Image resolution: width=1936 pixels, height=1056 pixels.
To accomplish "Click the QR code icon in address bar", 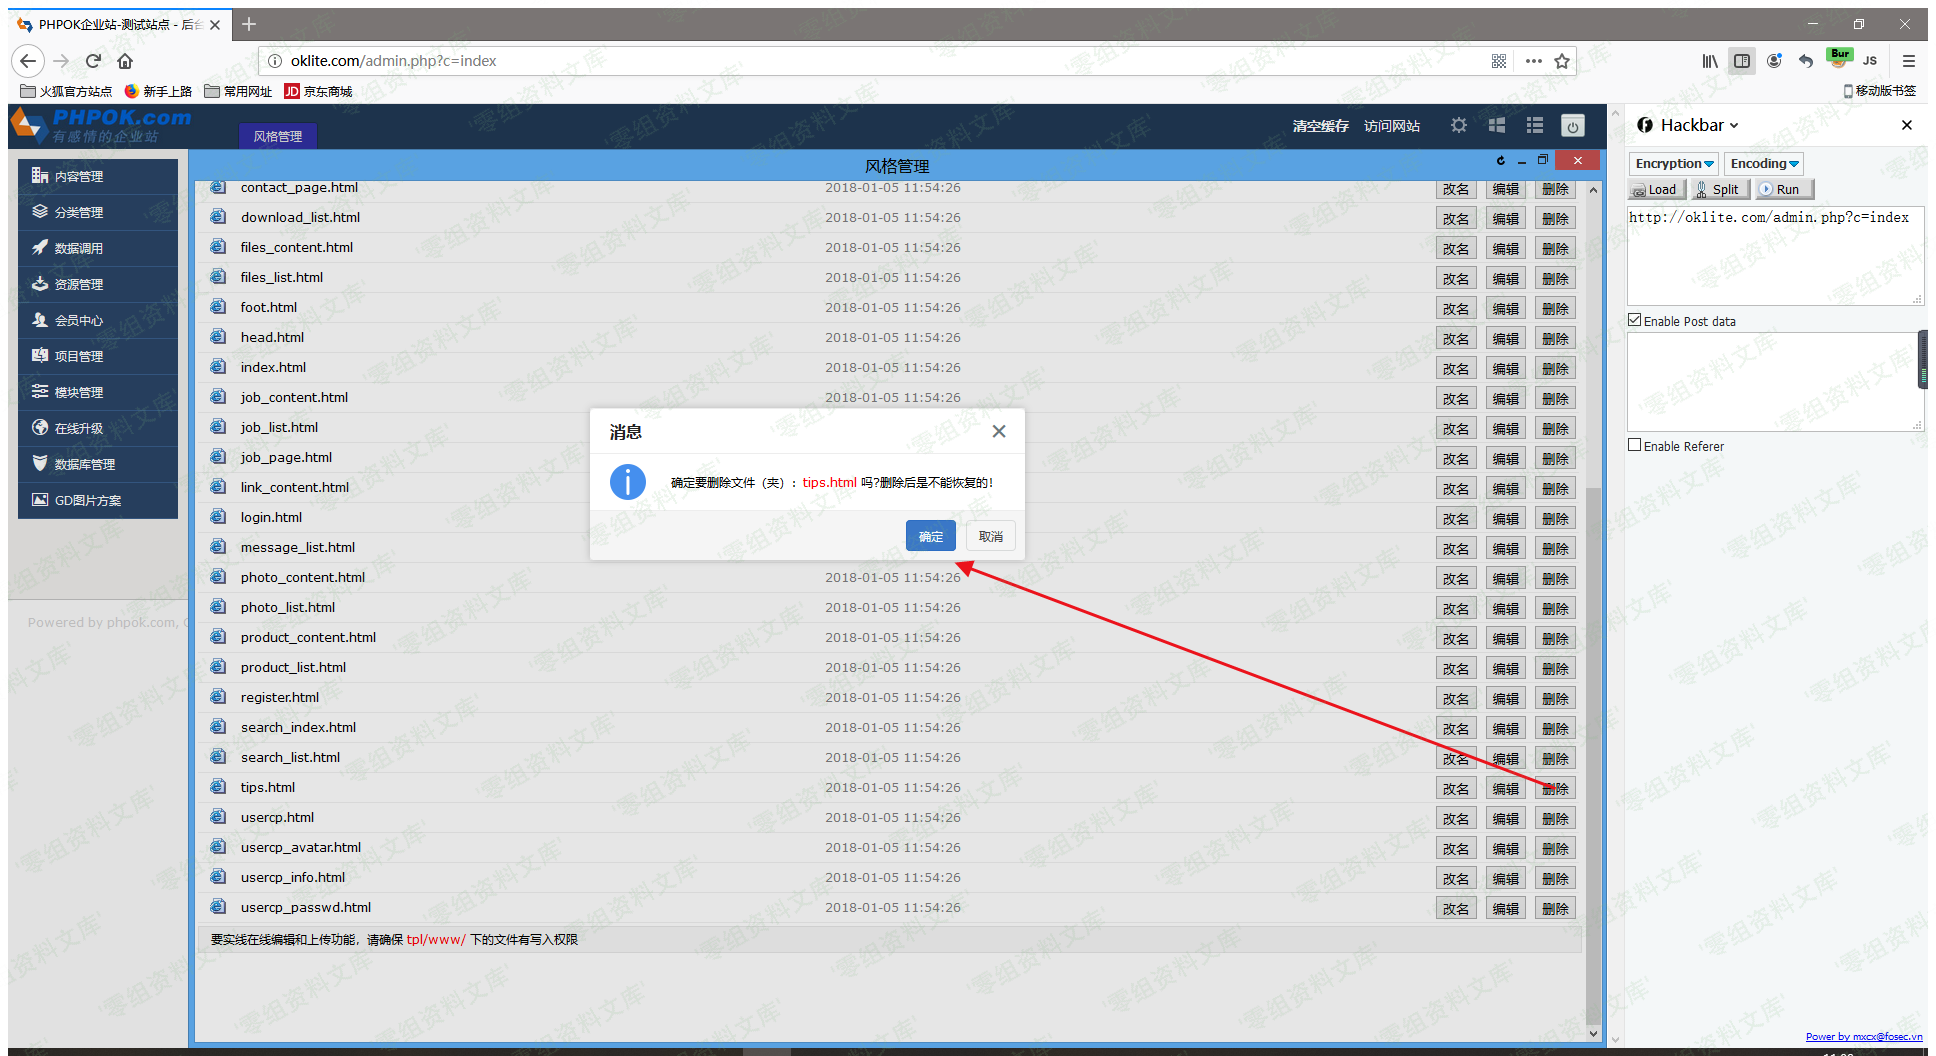I will (1498, 61).
